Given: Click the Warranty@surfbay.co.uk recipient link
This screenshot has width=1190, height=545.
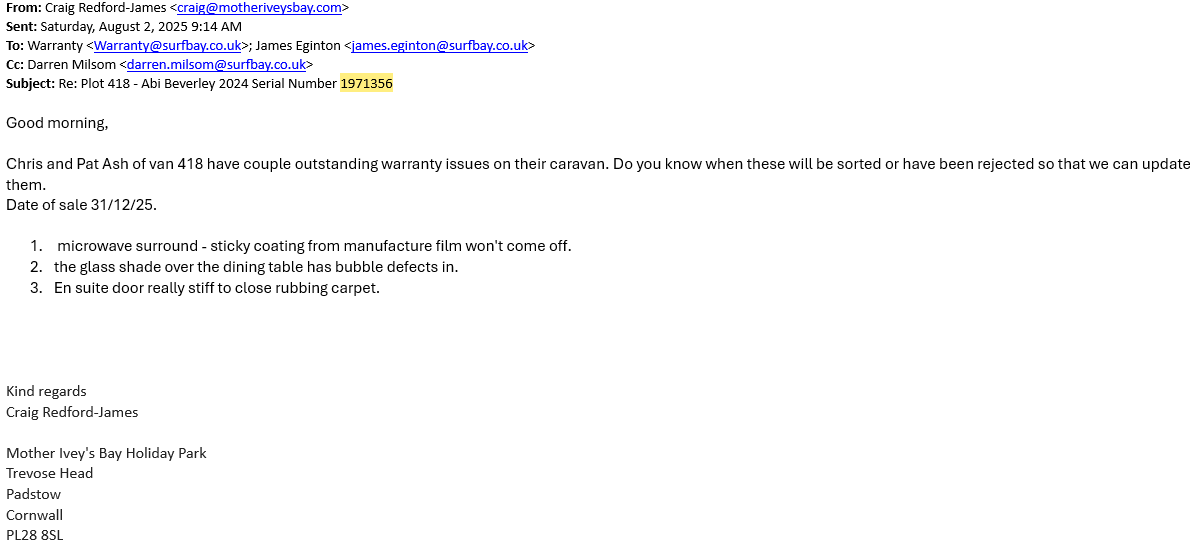Looking at the screenshot, I should pos(167,46).
